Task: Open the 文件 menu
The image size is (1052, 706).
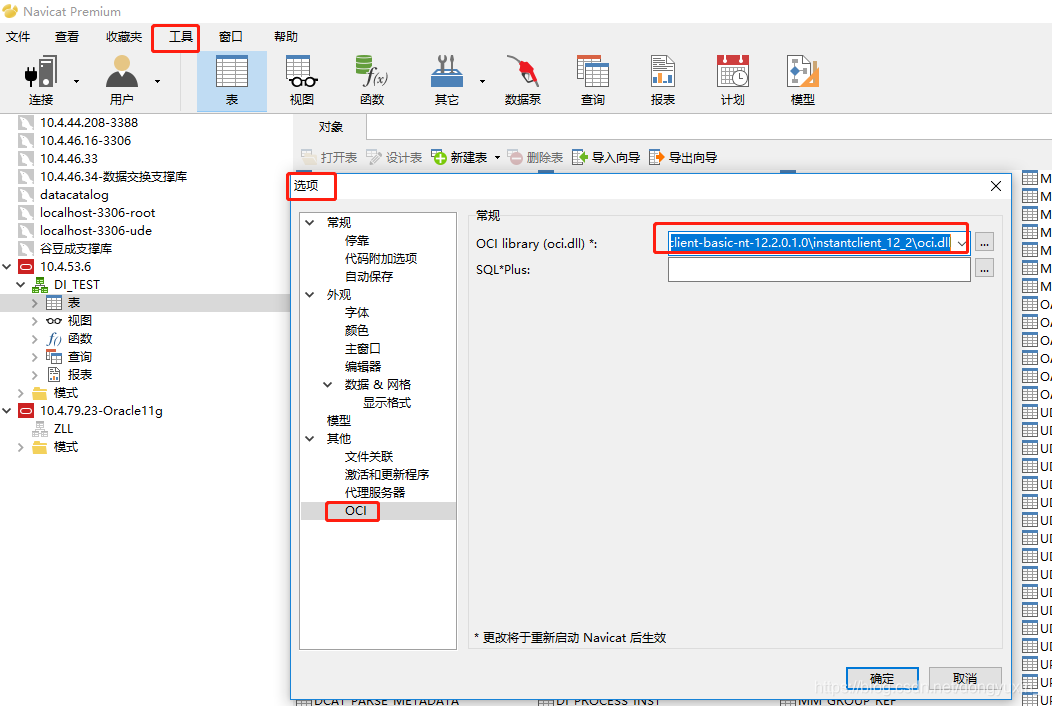Action: [x=18, y=37]
